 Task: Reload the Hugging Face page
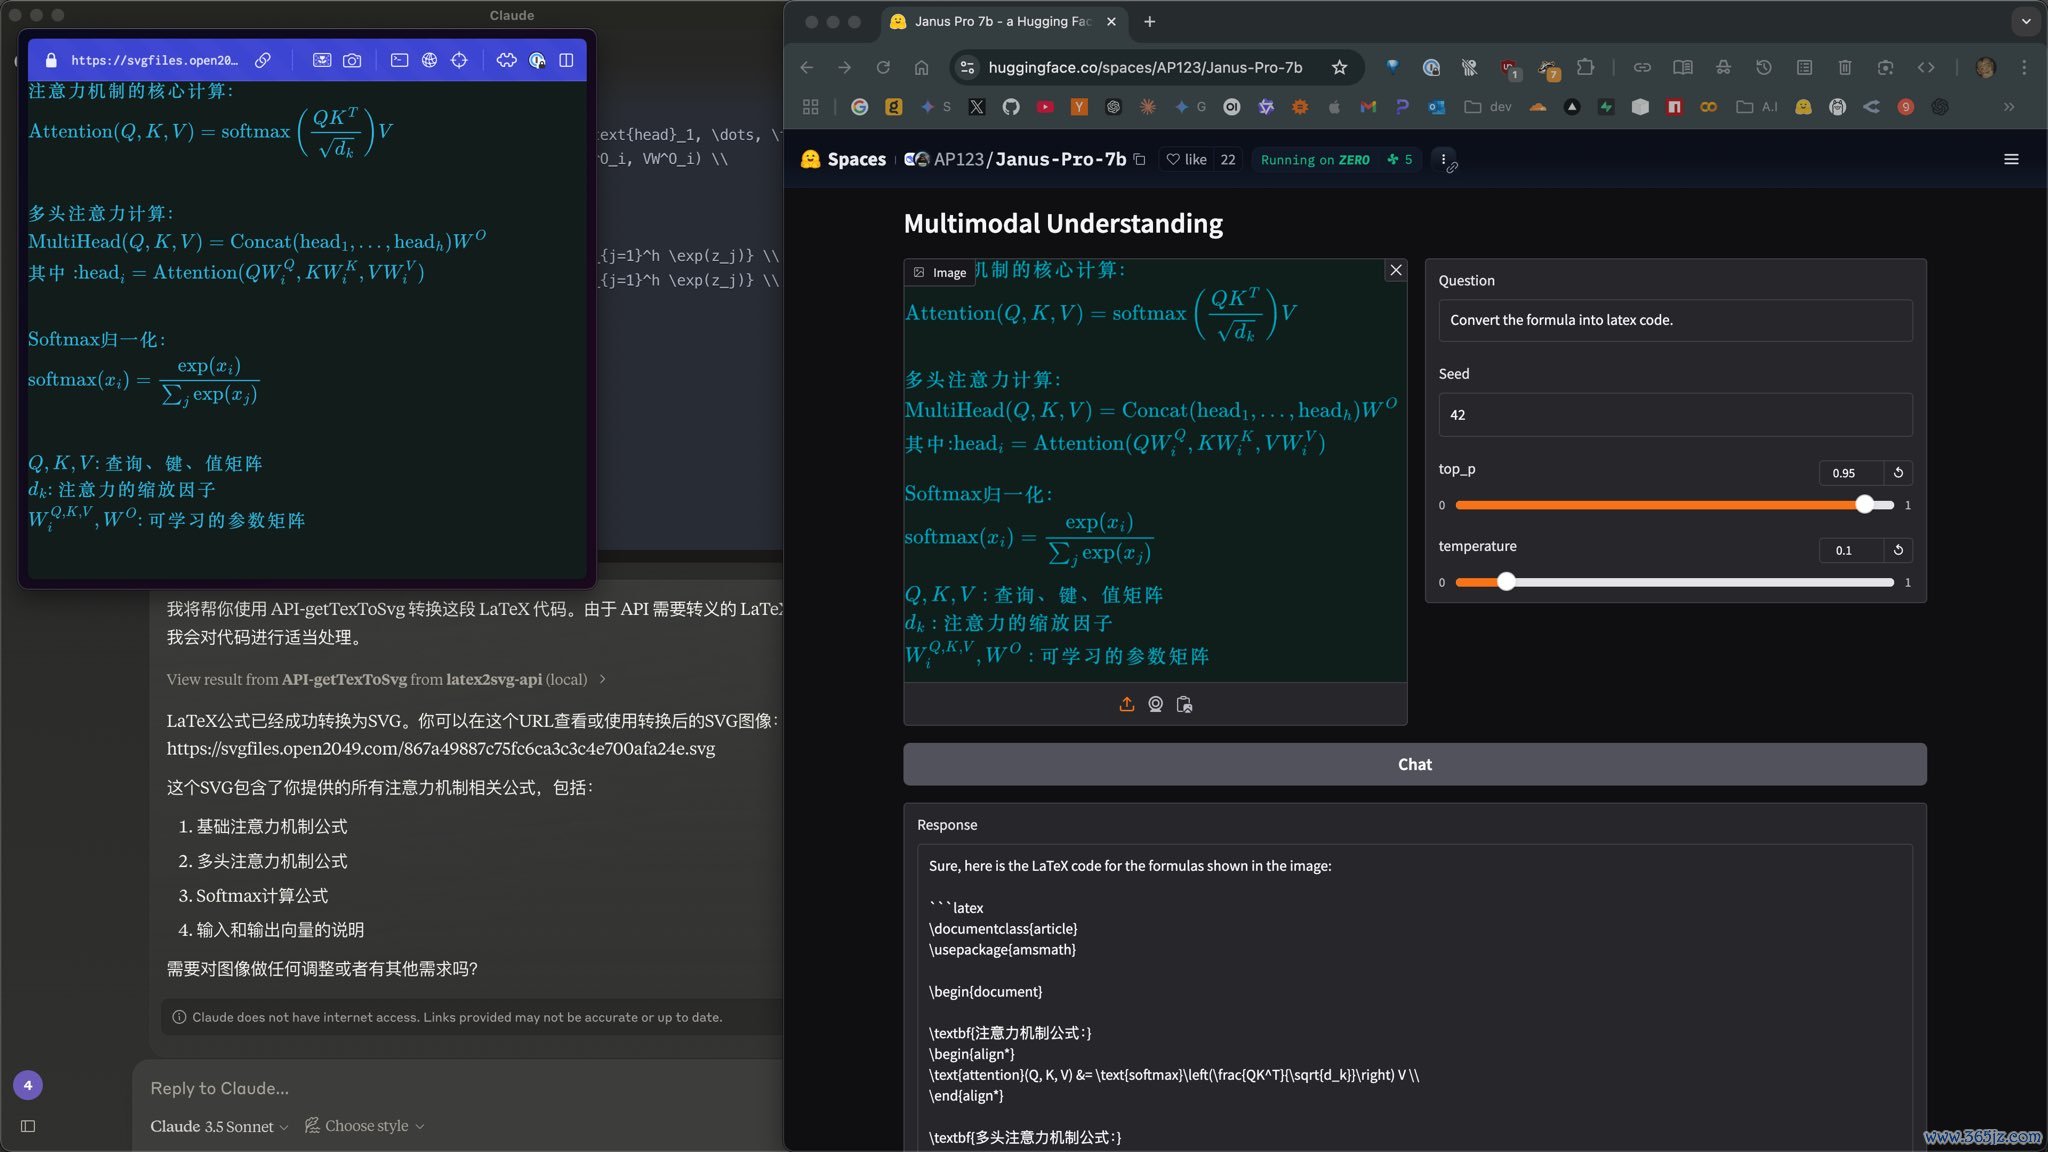883,67
